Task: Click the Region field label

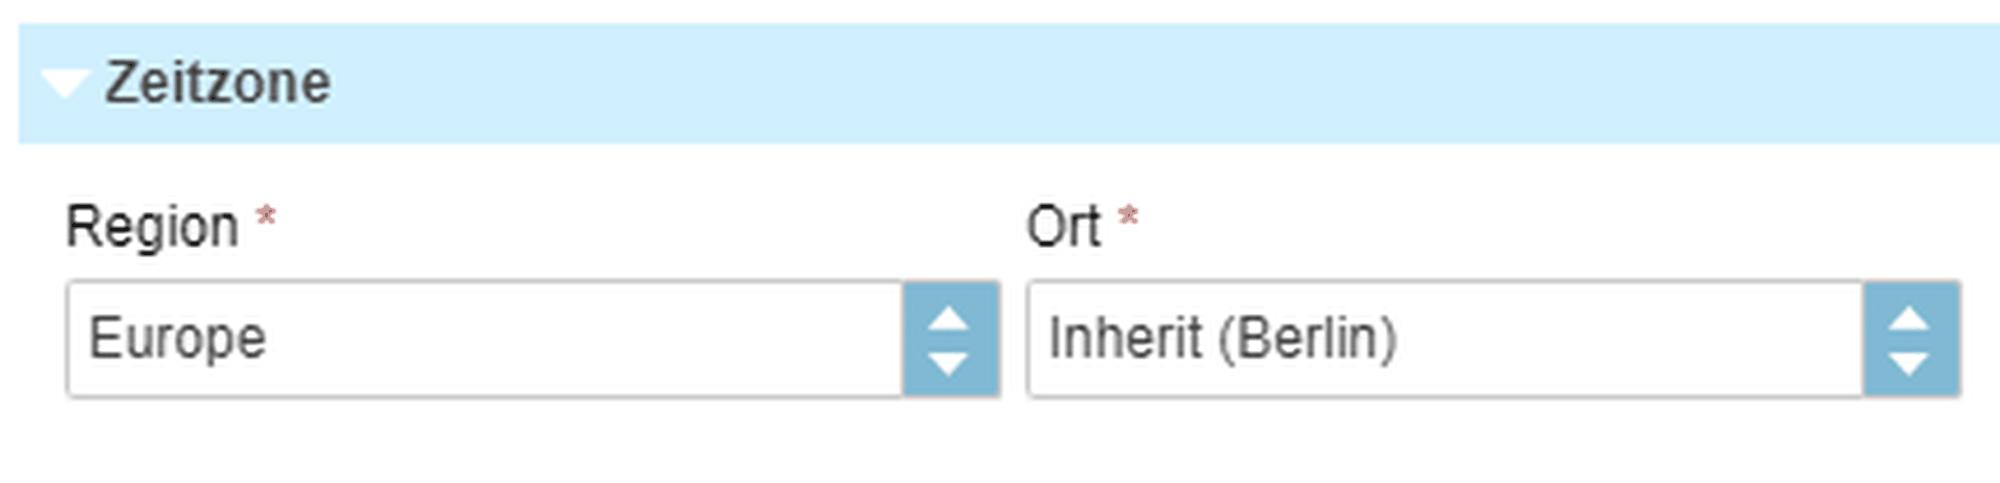Action: tap(152, 227)
